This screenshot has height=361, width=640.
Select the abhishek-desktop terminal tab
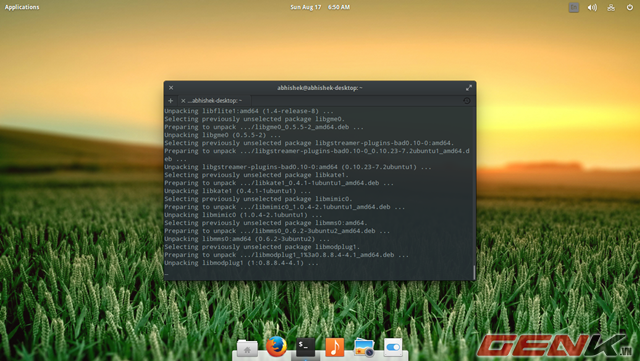(x=216, y=100)
